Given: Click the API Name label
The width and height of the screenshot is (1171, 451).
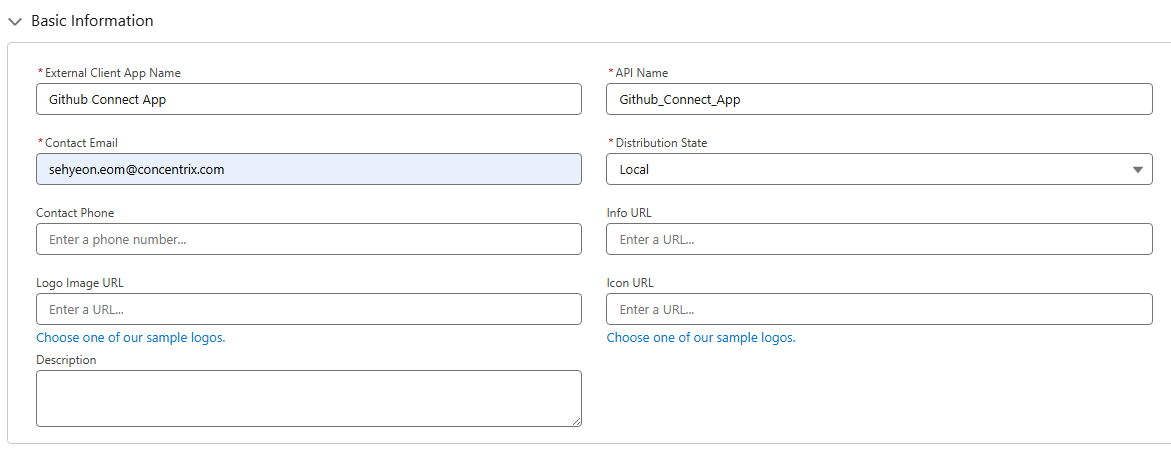Looking at the screenshot, I should [641, 73].
